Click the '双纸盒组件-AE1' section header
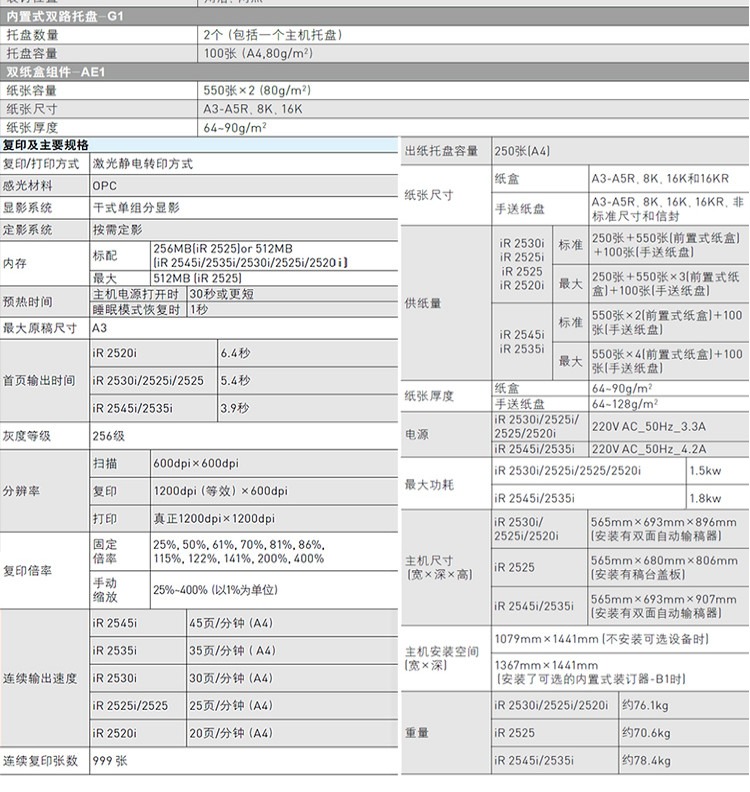This screenshot has height=792, width=750. (x=374, y=72)
